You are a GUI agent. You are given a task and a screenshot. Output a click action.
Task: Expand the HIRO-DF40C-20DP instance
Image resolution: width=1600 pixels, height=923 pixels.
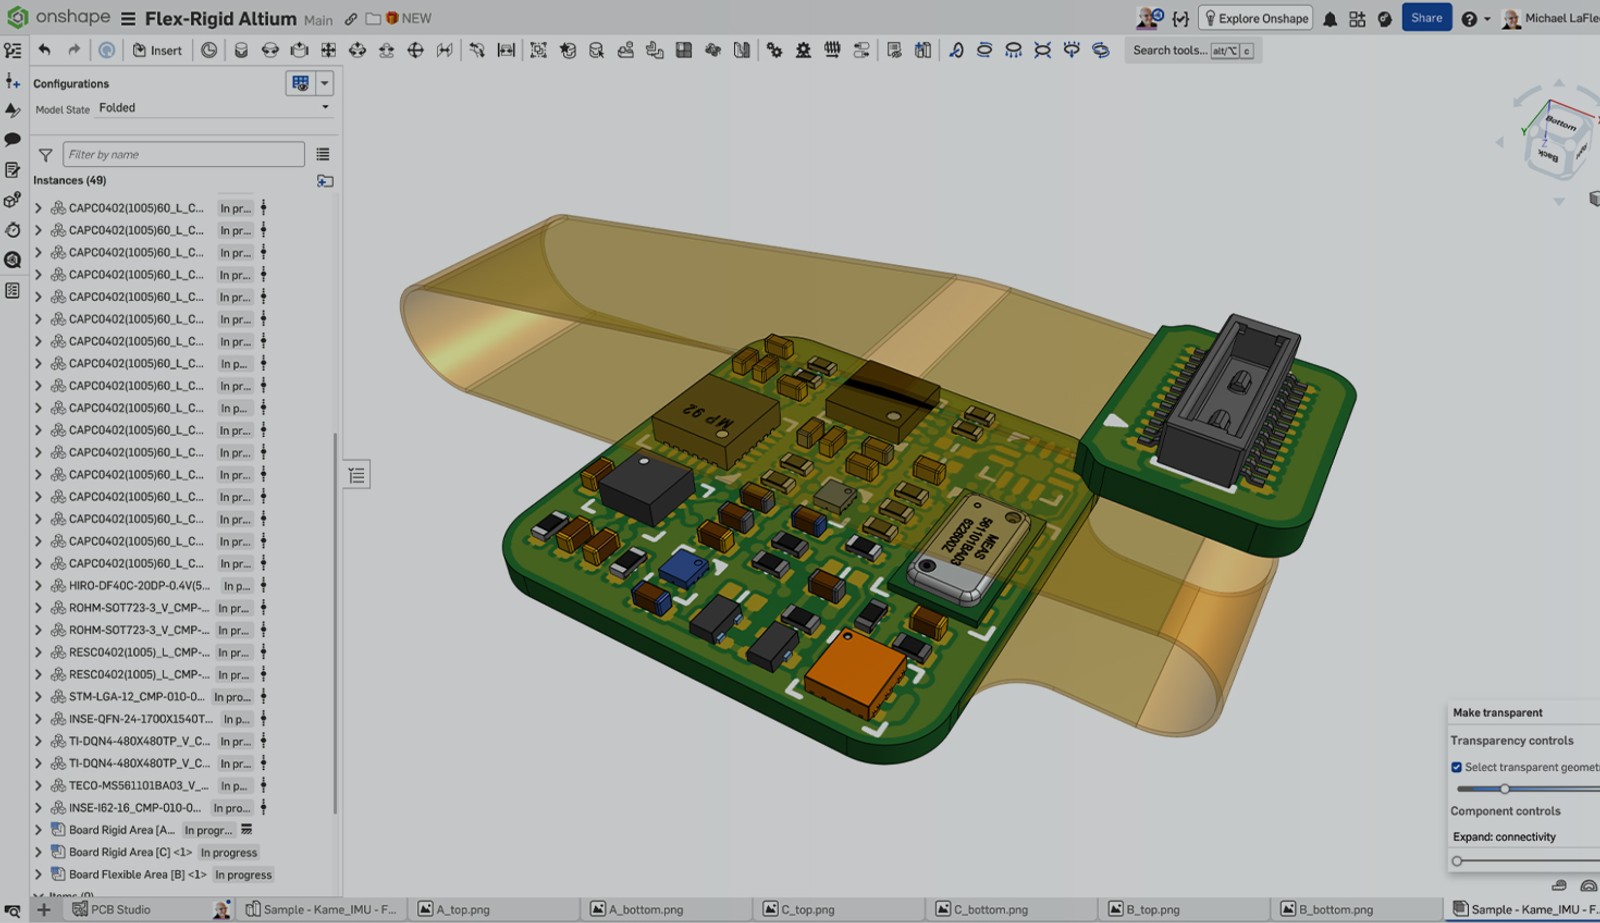point(38,586)
